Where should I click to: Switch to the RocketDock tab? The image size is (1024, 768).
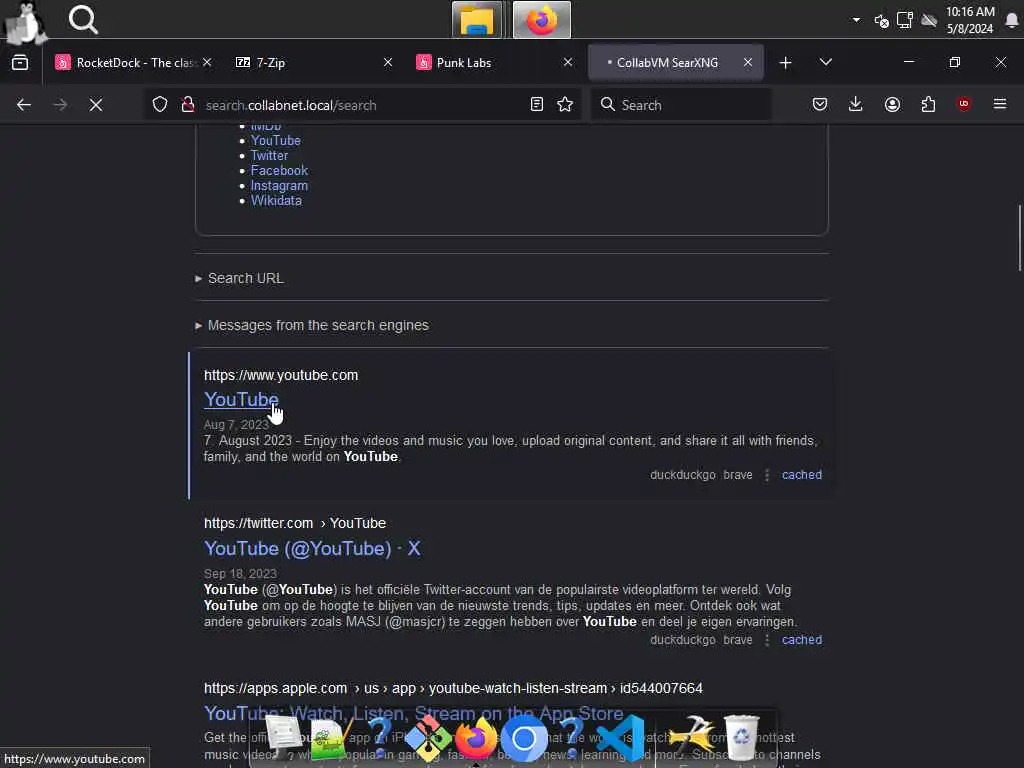point(134,62)
